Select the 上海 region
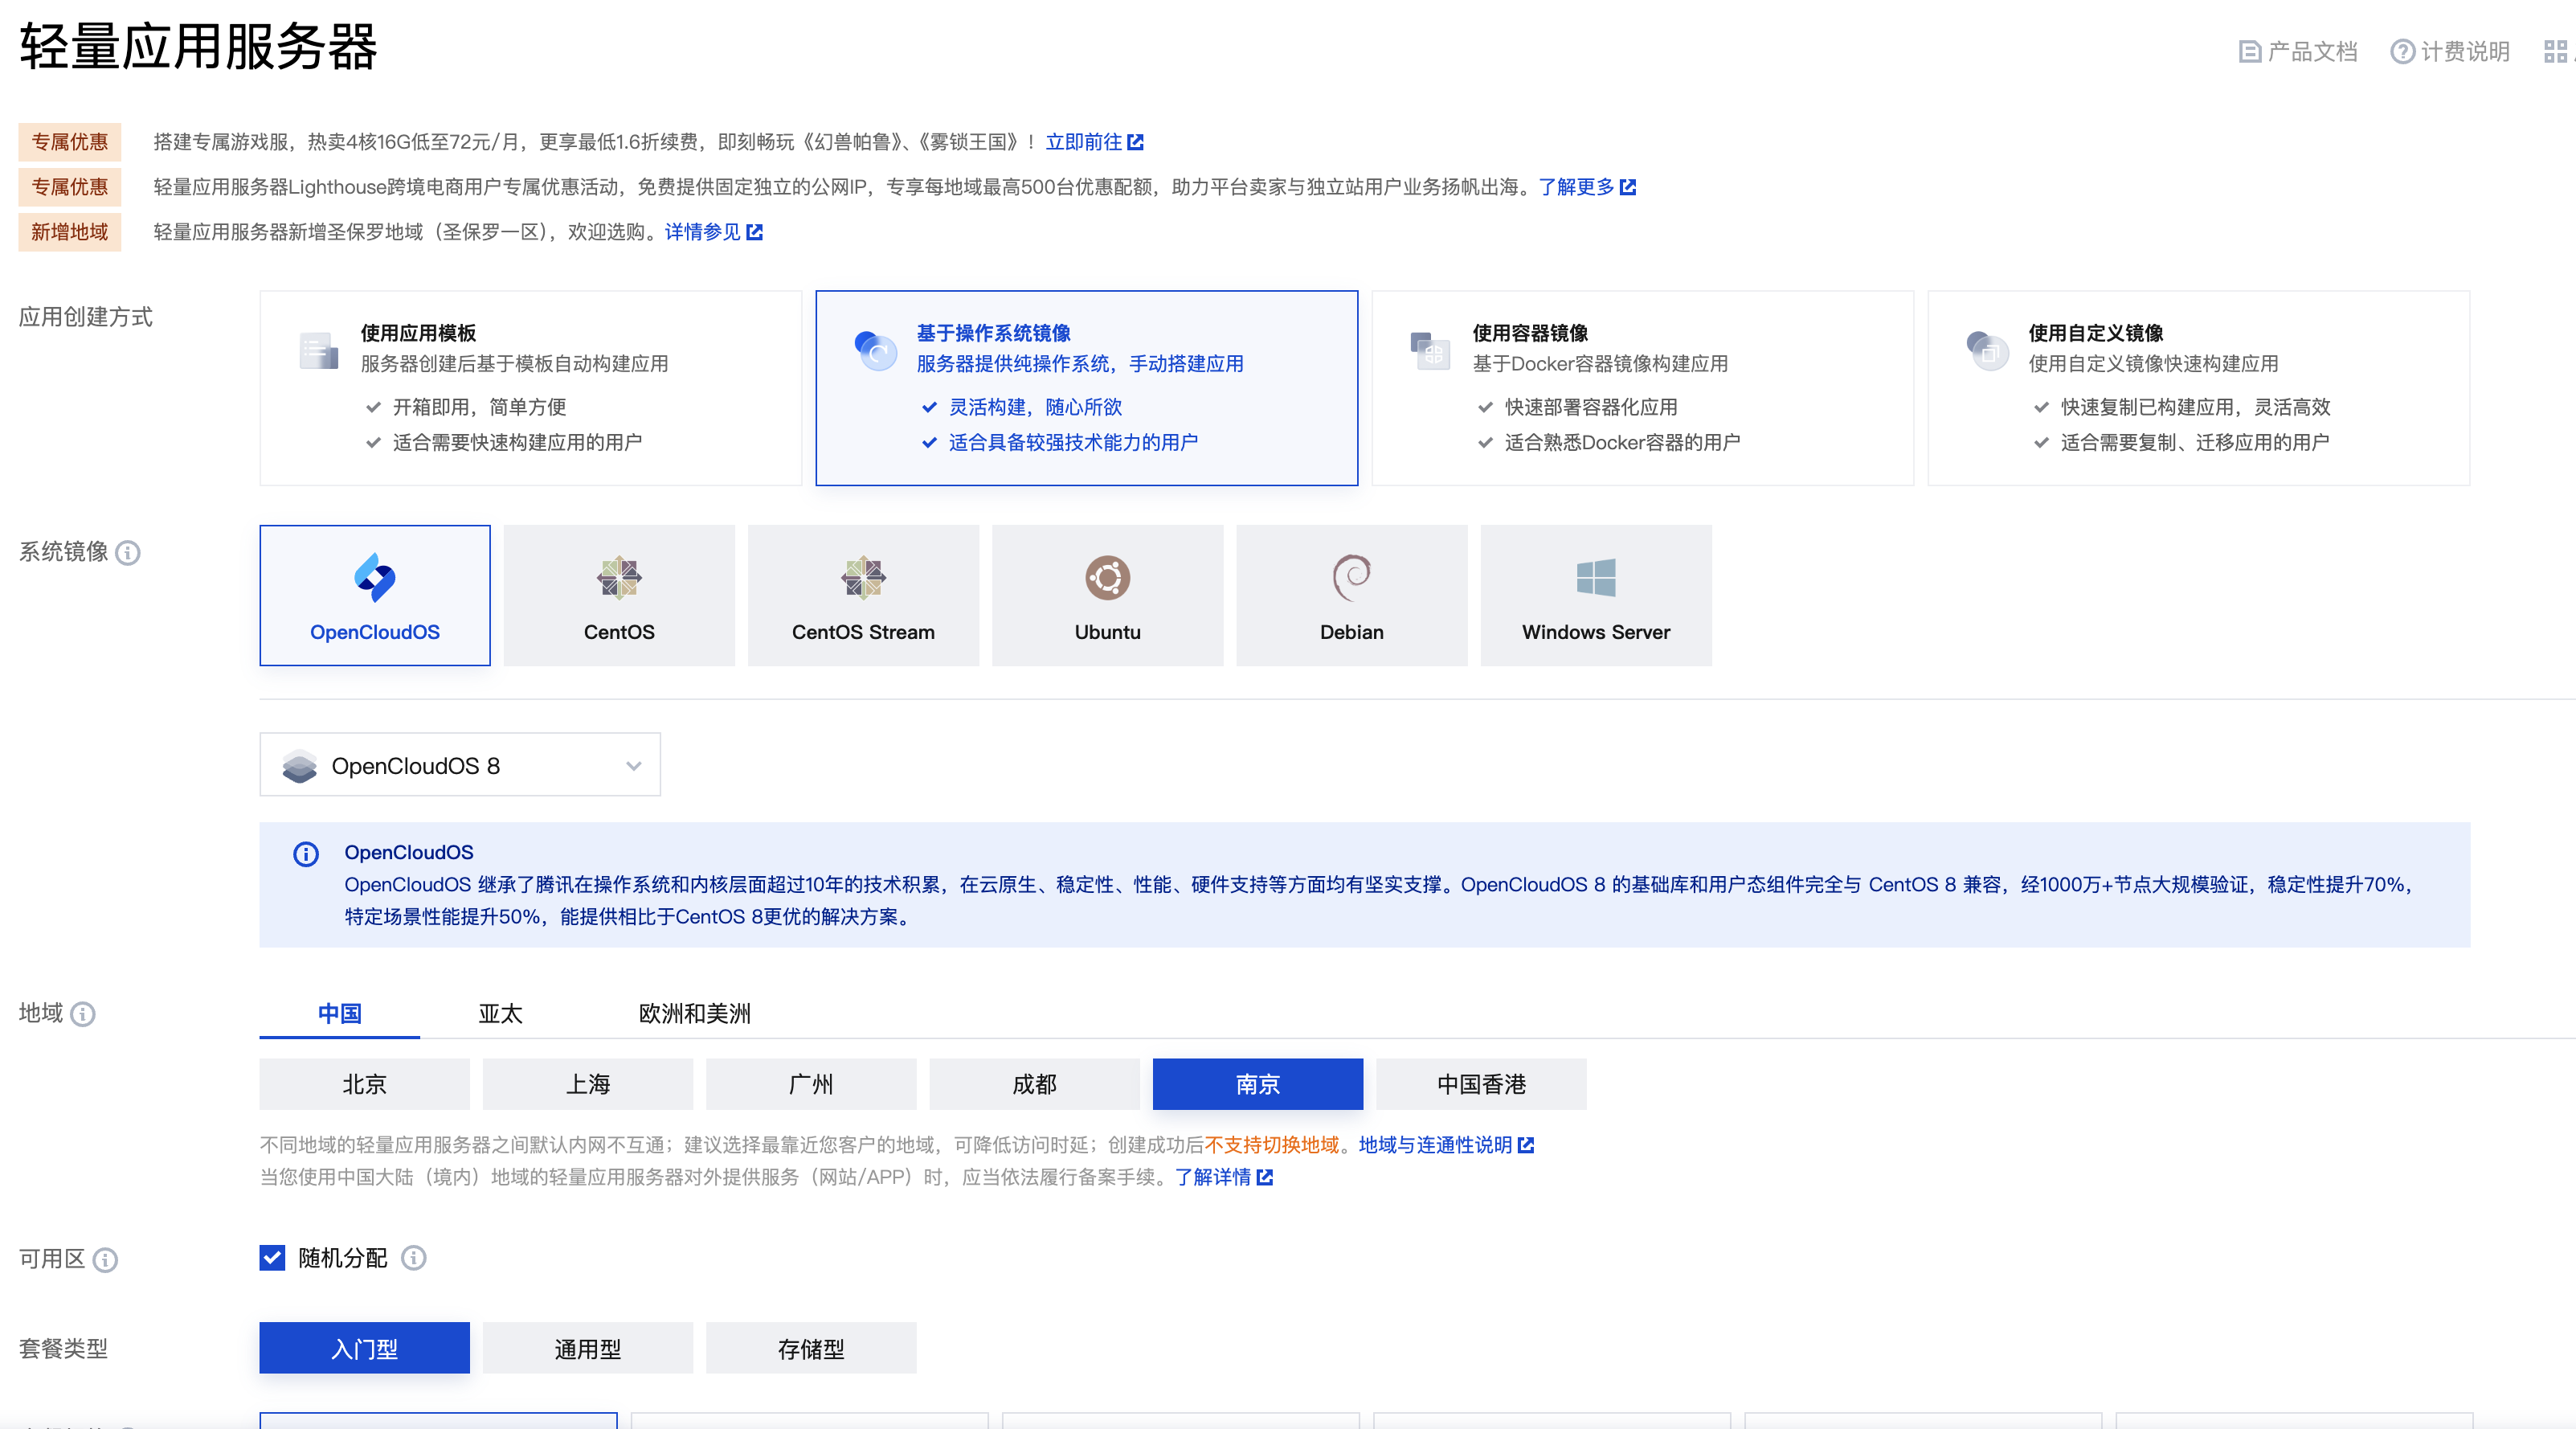Screen dimensions: 2576x1429 (587, 1084)
